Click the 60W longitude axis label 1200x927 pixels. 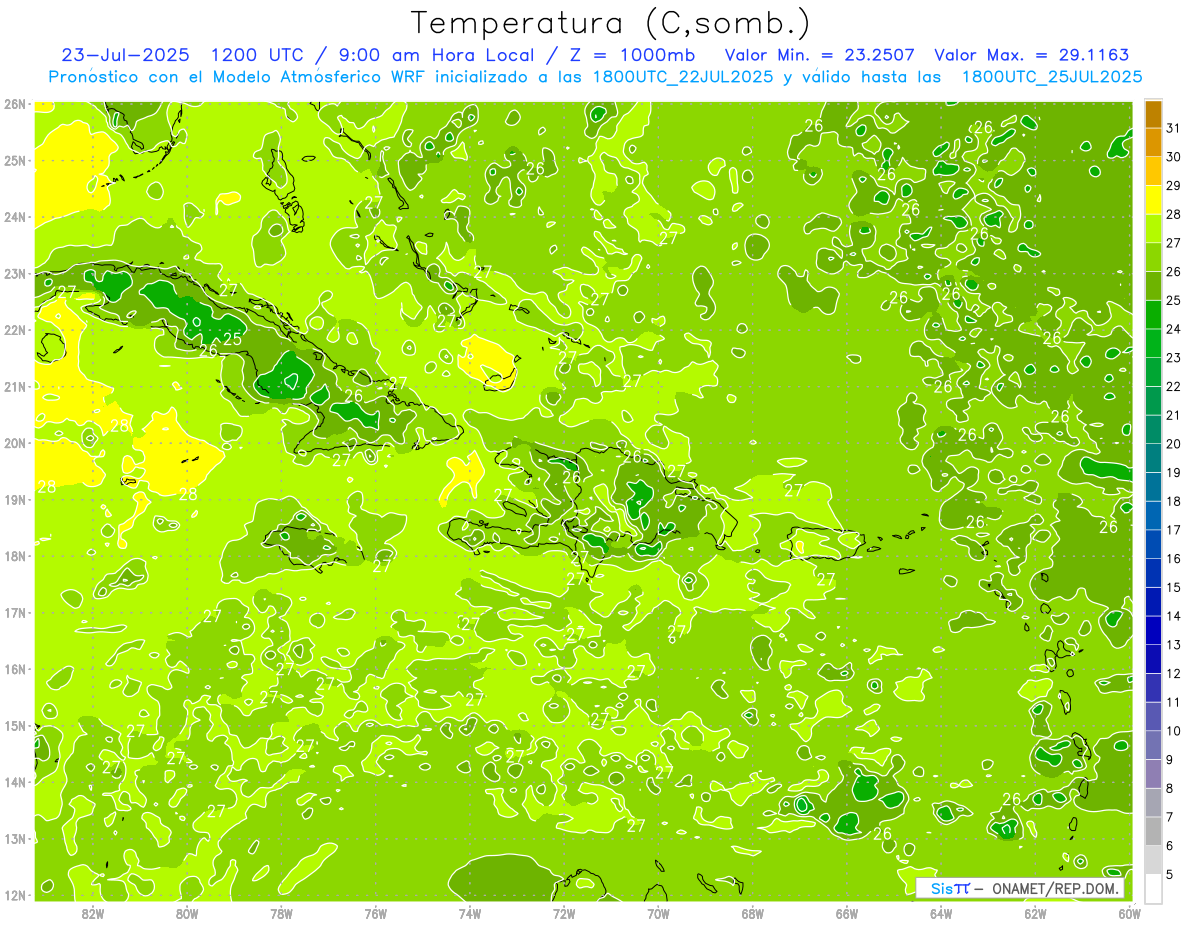click(x=1129, y=913)
